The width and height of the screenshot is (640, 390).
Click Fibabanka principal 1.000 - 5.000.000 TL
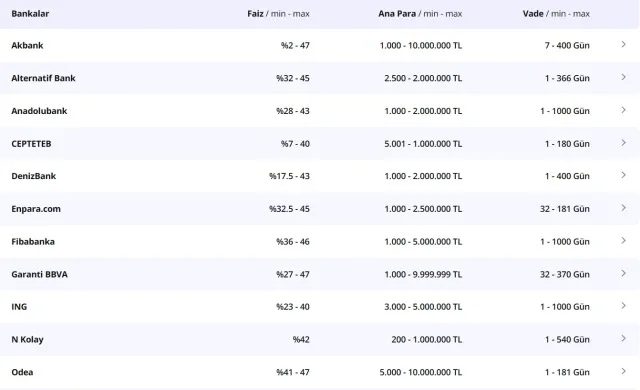click(423, 242)
